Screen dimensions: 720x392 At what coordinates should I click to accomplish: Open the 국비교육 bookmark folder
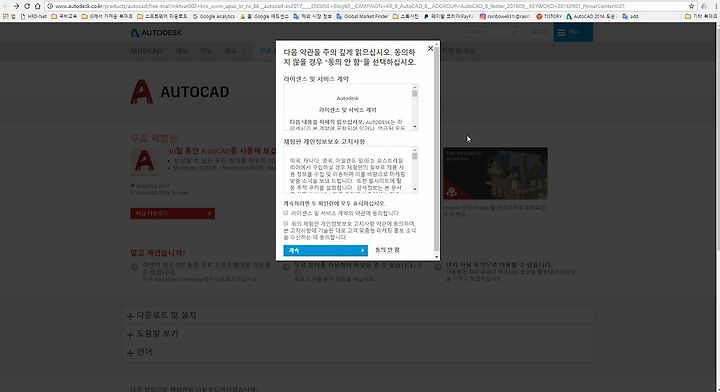tap(64, 16)
